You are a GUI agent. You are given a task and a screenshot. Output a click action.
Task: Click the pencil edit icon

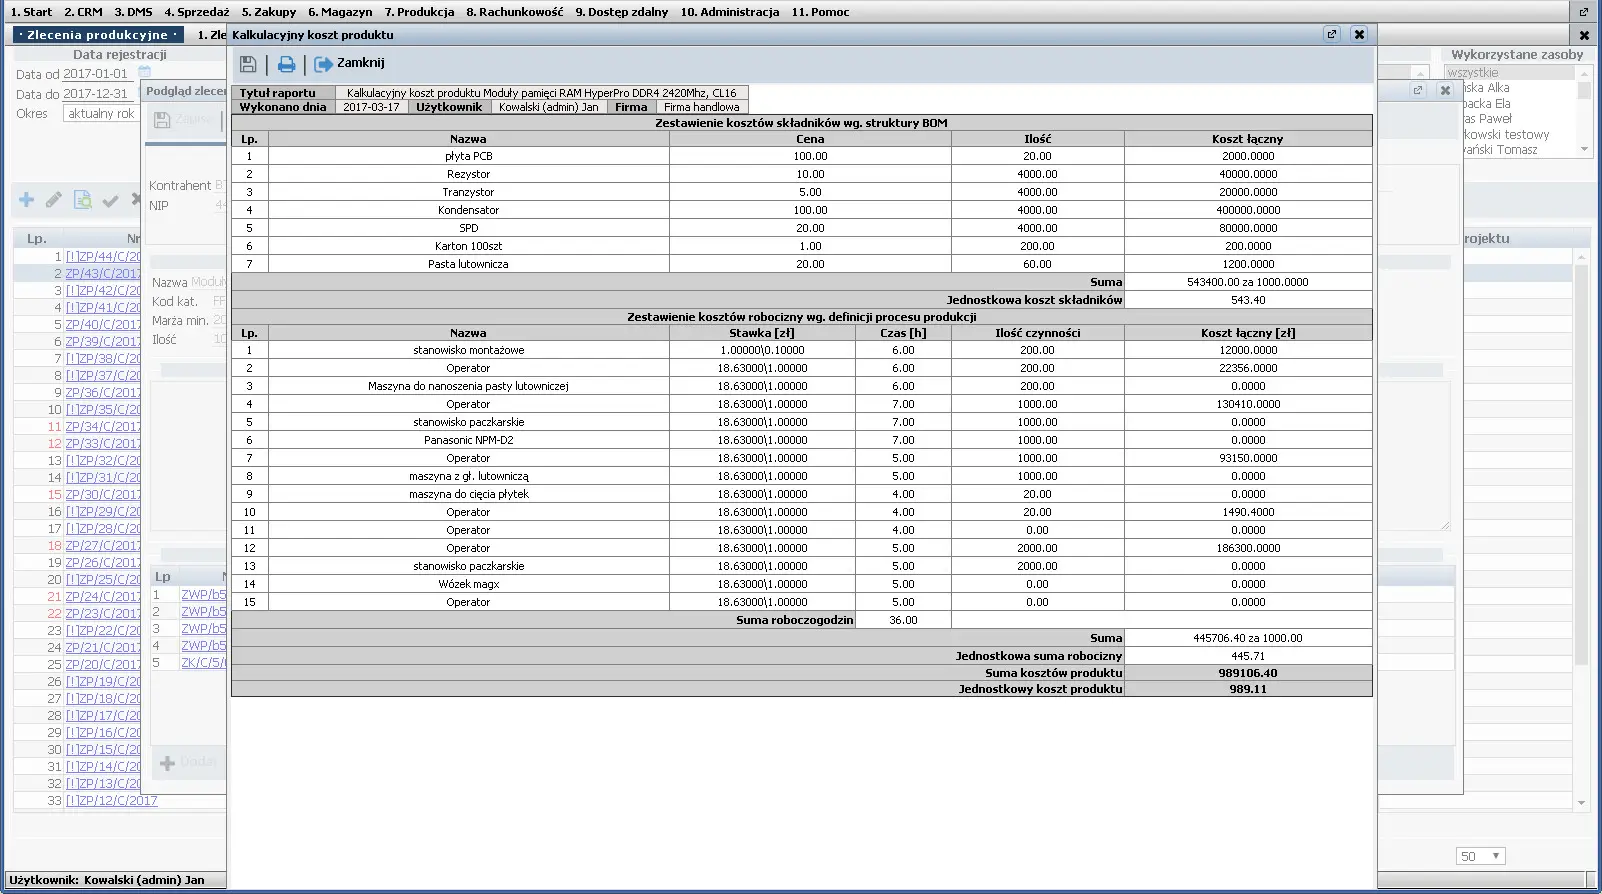[54, 200]
